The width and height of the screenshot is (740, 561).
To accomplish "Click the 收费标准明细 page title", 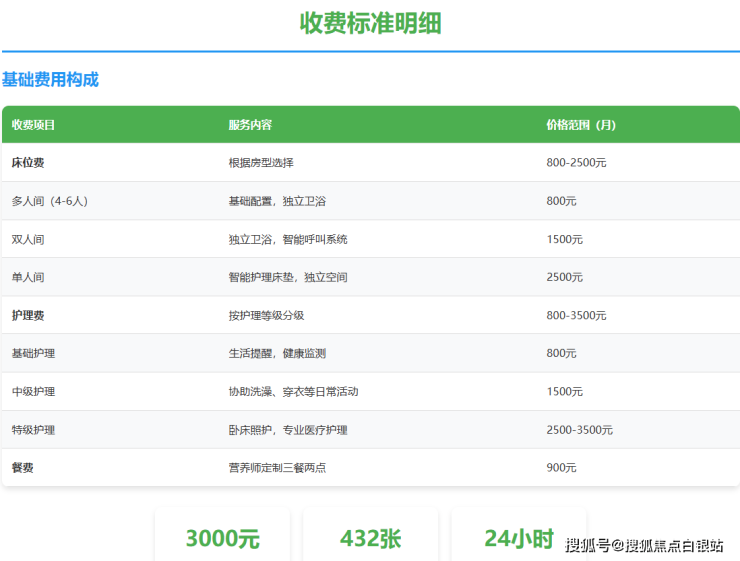I will 370,23.
